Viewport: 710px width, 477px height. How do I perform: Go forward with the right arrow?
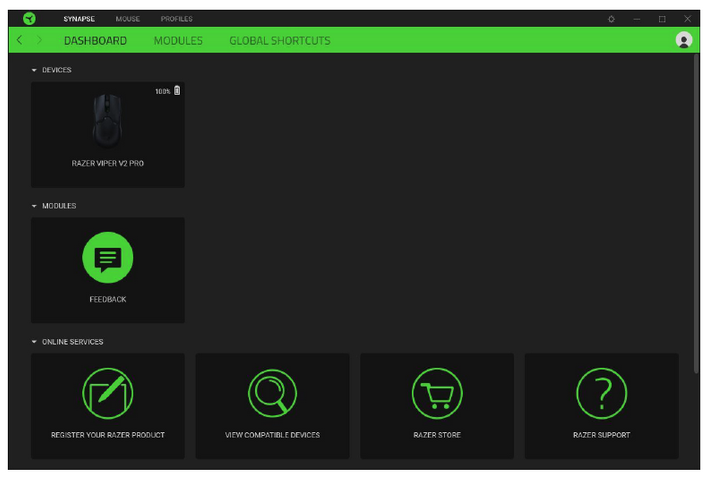[x=39, y=40]
